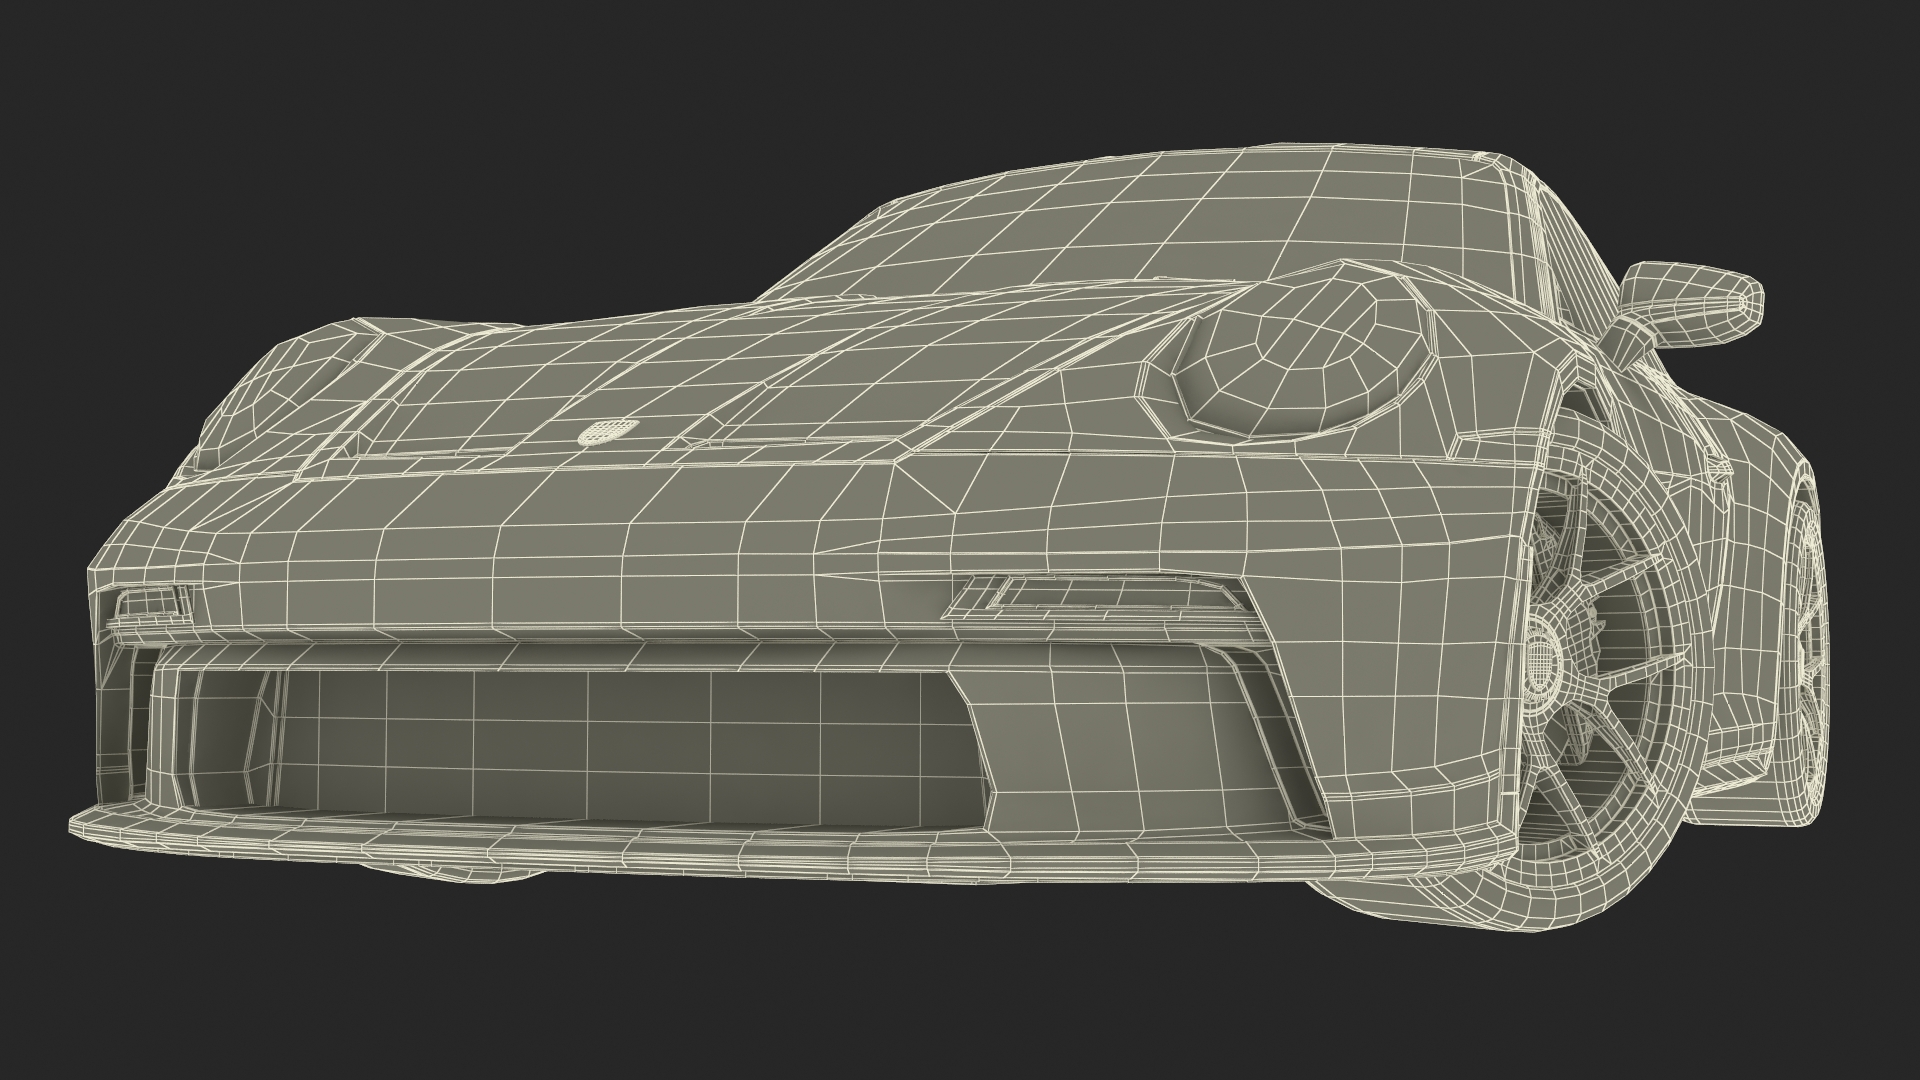Select the hood emblem badge on the car
This screenshot has height=1080, width=1920.
pyautogui.click(x=607, y=430)
